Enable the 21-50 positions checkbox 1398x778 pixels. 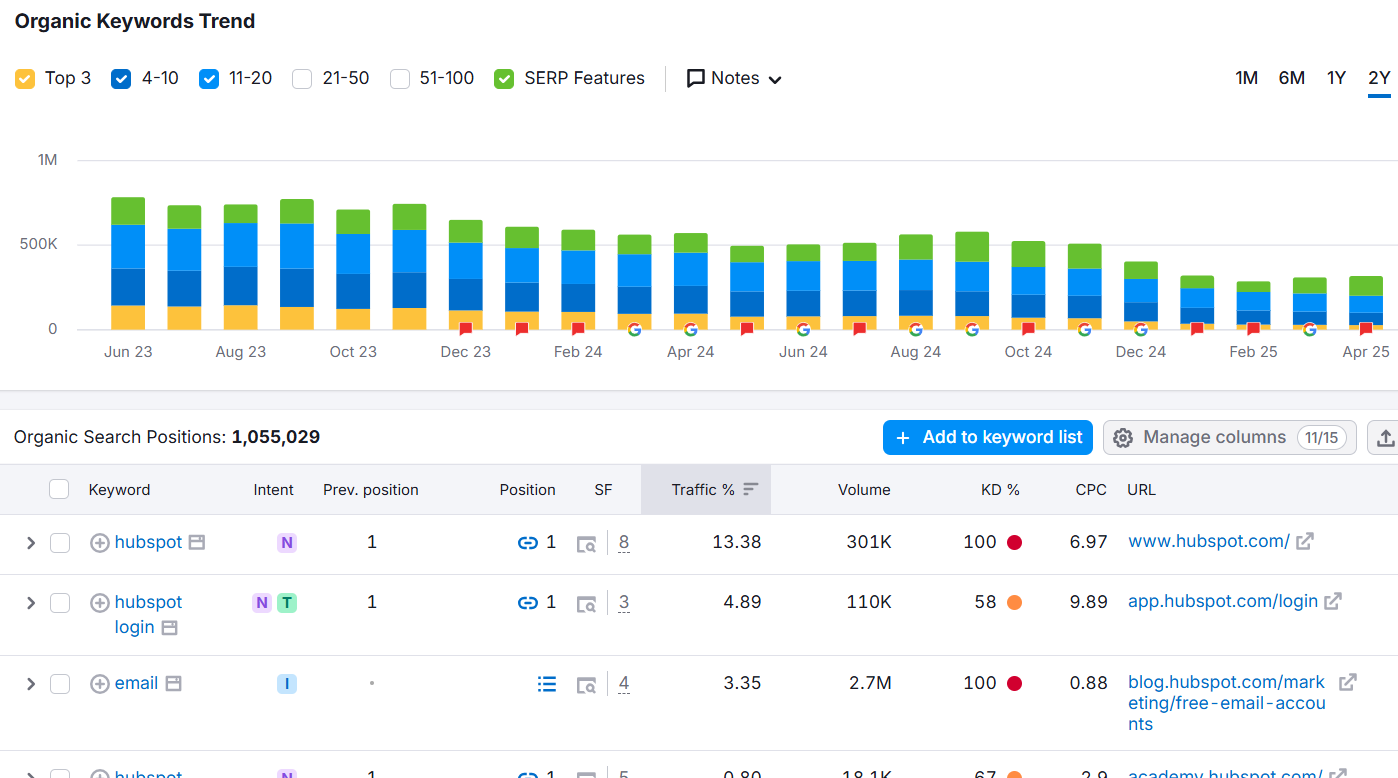302,79
